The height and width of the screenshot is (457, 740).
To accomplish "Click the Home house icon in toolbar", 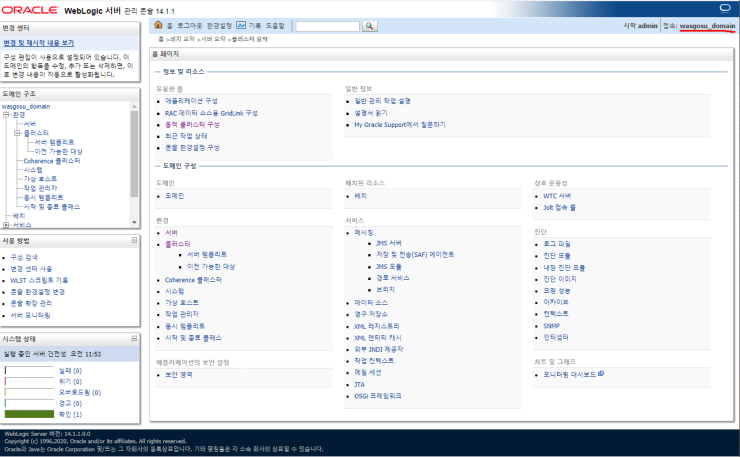I will pos(158,25).
